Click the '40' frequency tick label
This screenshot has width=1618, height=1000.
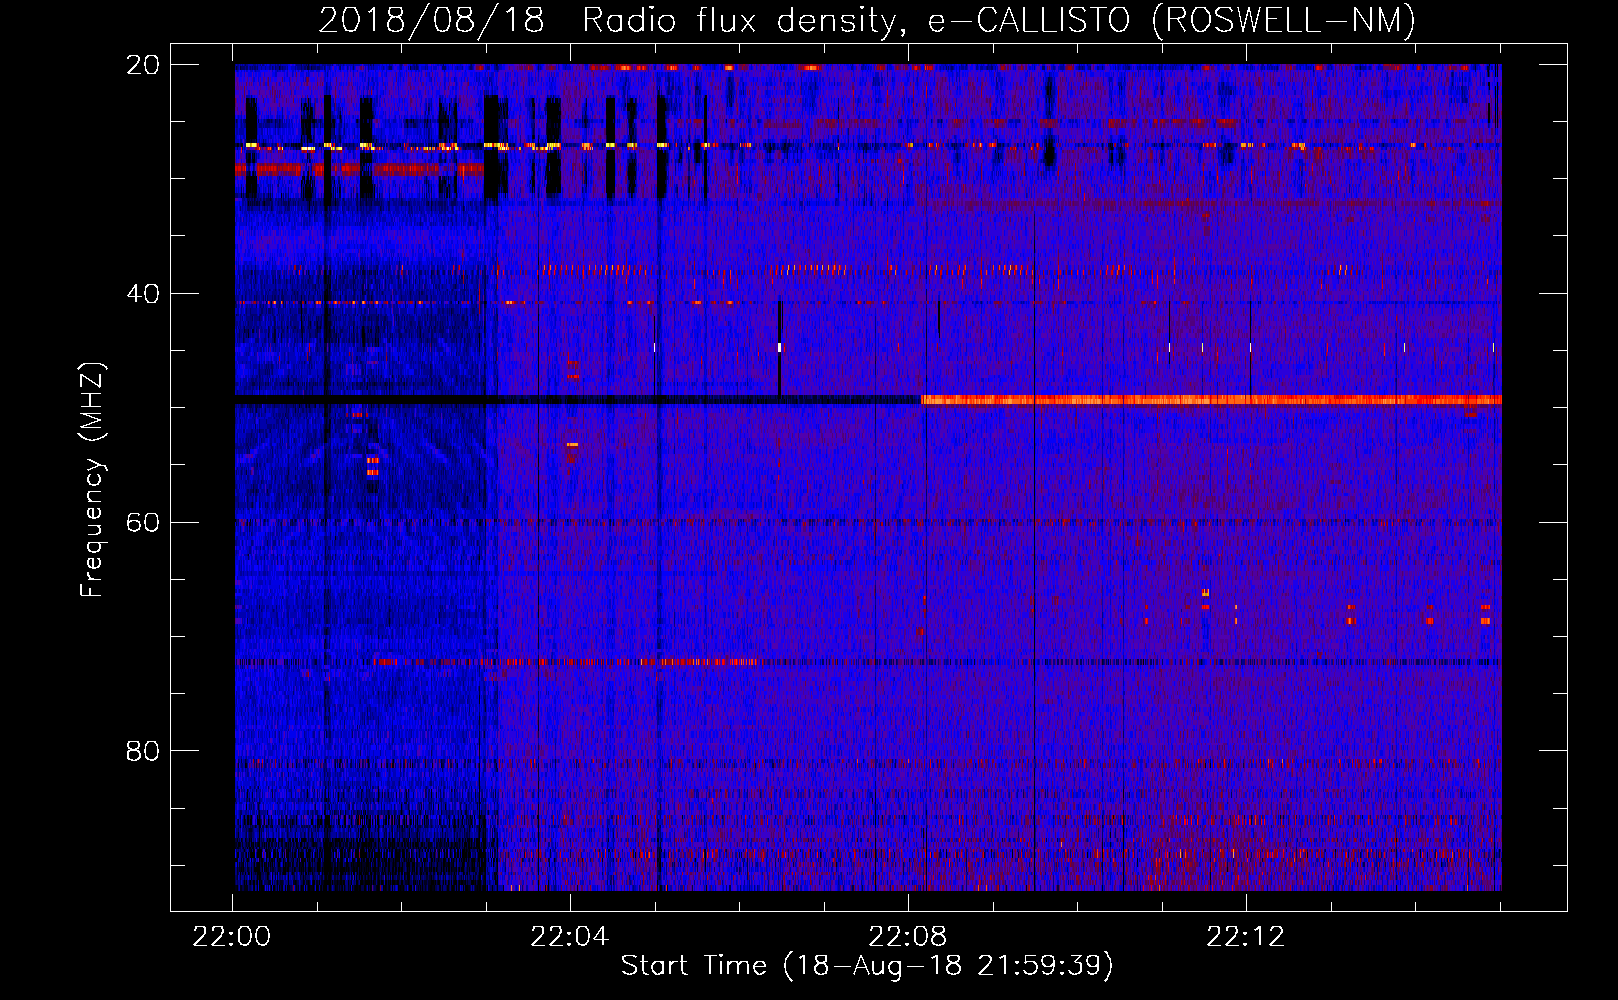point(143,294)
